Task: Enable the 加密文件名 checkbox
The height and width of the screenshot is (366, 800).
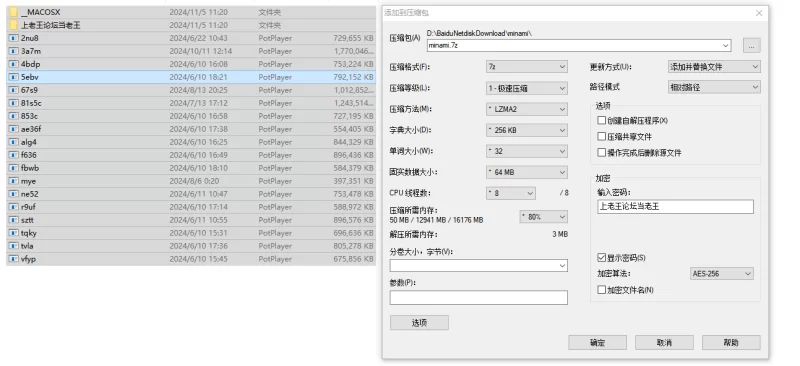Action: (x=602, y=289)
